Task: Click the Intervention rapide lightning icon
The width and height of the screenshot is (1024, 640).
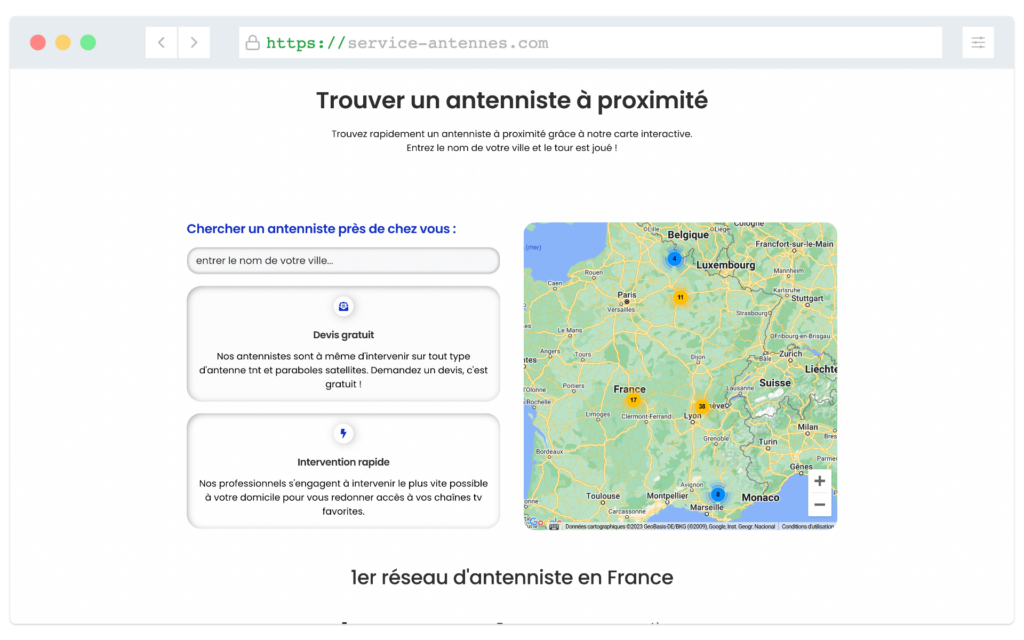Action: tap(343, 433)
